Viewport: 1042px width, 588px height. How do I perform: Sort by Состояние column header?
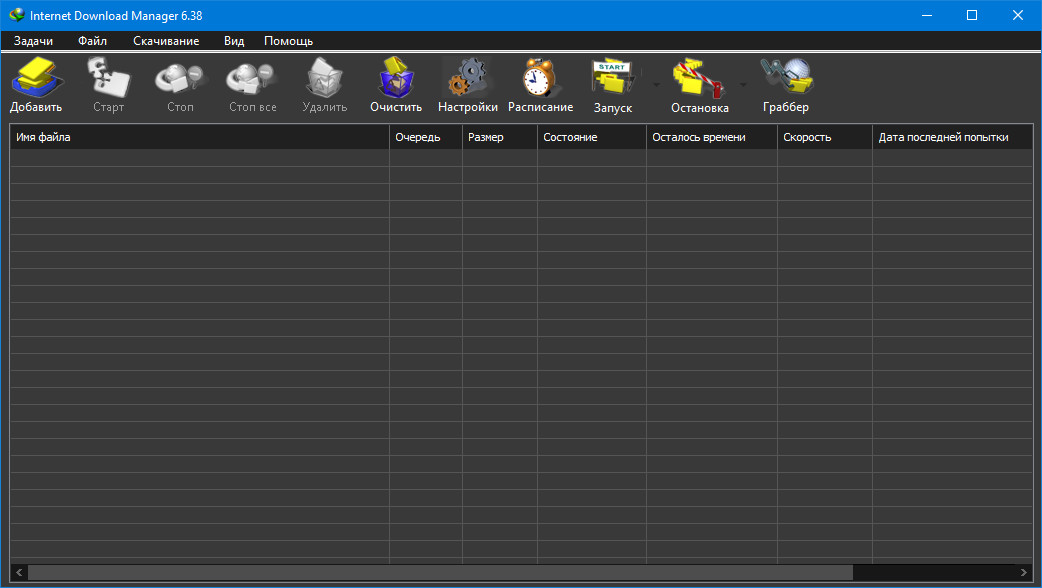click(591, 137)
